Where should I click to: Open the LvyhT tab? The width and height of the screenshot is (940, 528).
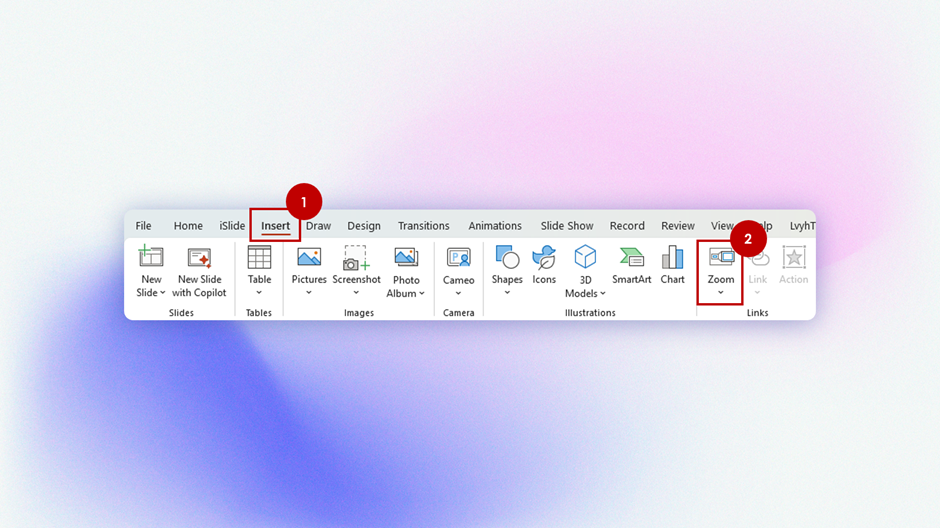[x=803, y=226]
